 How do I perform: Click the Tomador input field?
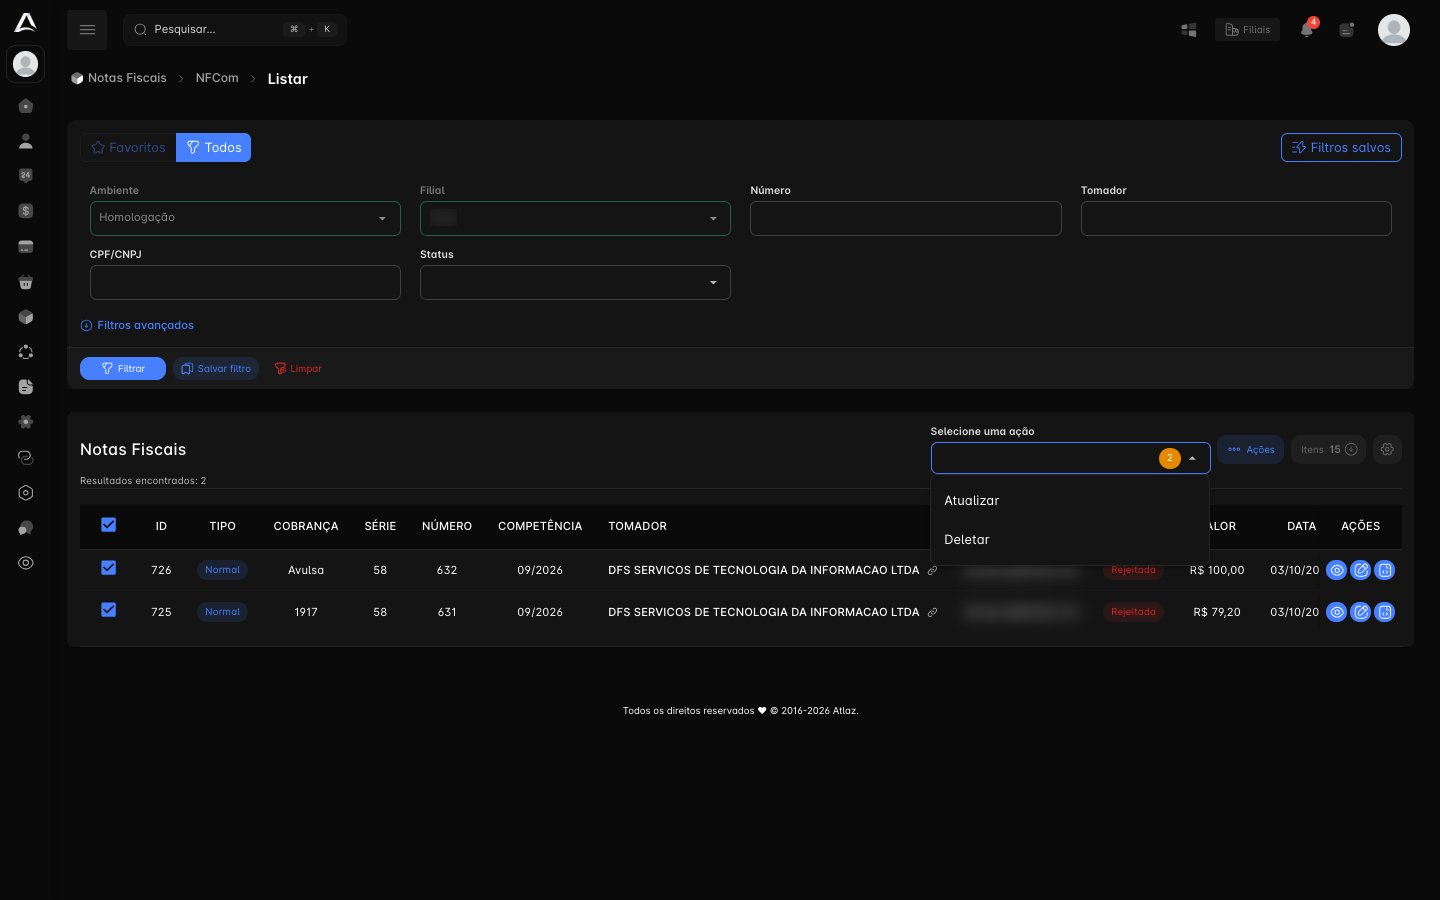pyautogui.click(x=1236, y=218)
